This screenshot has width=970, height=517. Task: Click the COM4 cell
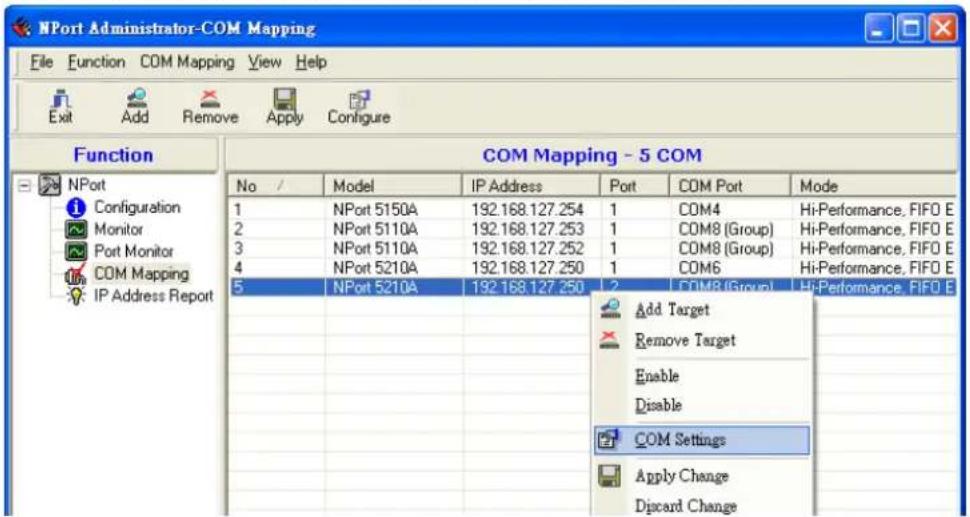(699, 210)
